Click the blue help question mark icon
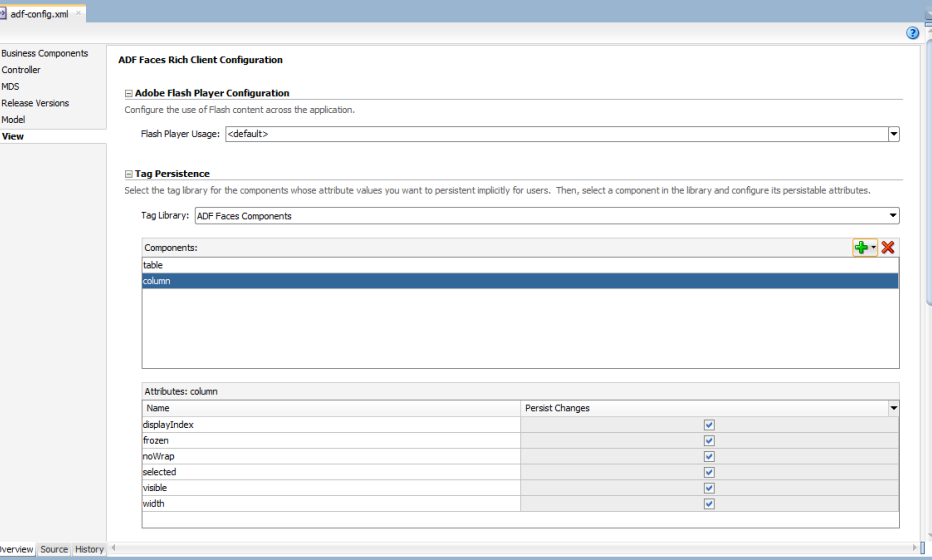932x560 pixels. tap(912, 33)
